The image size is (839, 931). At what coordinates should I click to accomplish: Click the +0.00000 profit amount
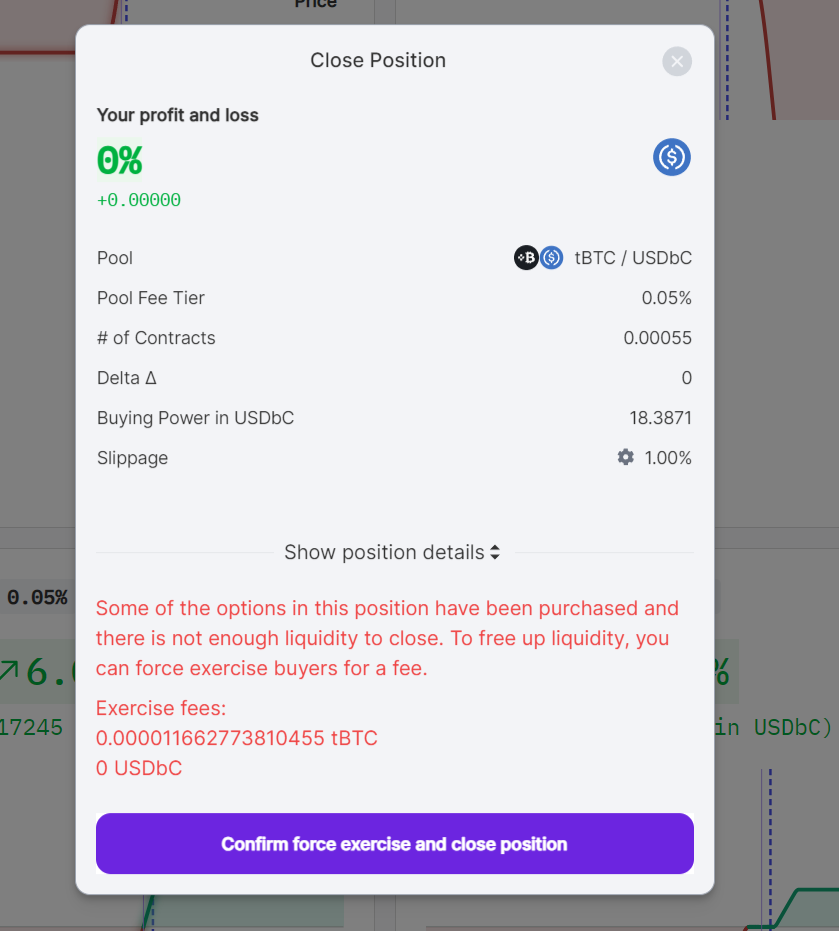click(x=139, y=200)
